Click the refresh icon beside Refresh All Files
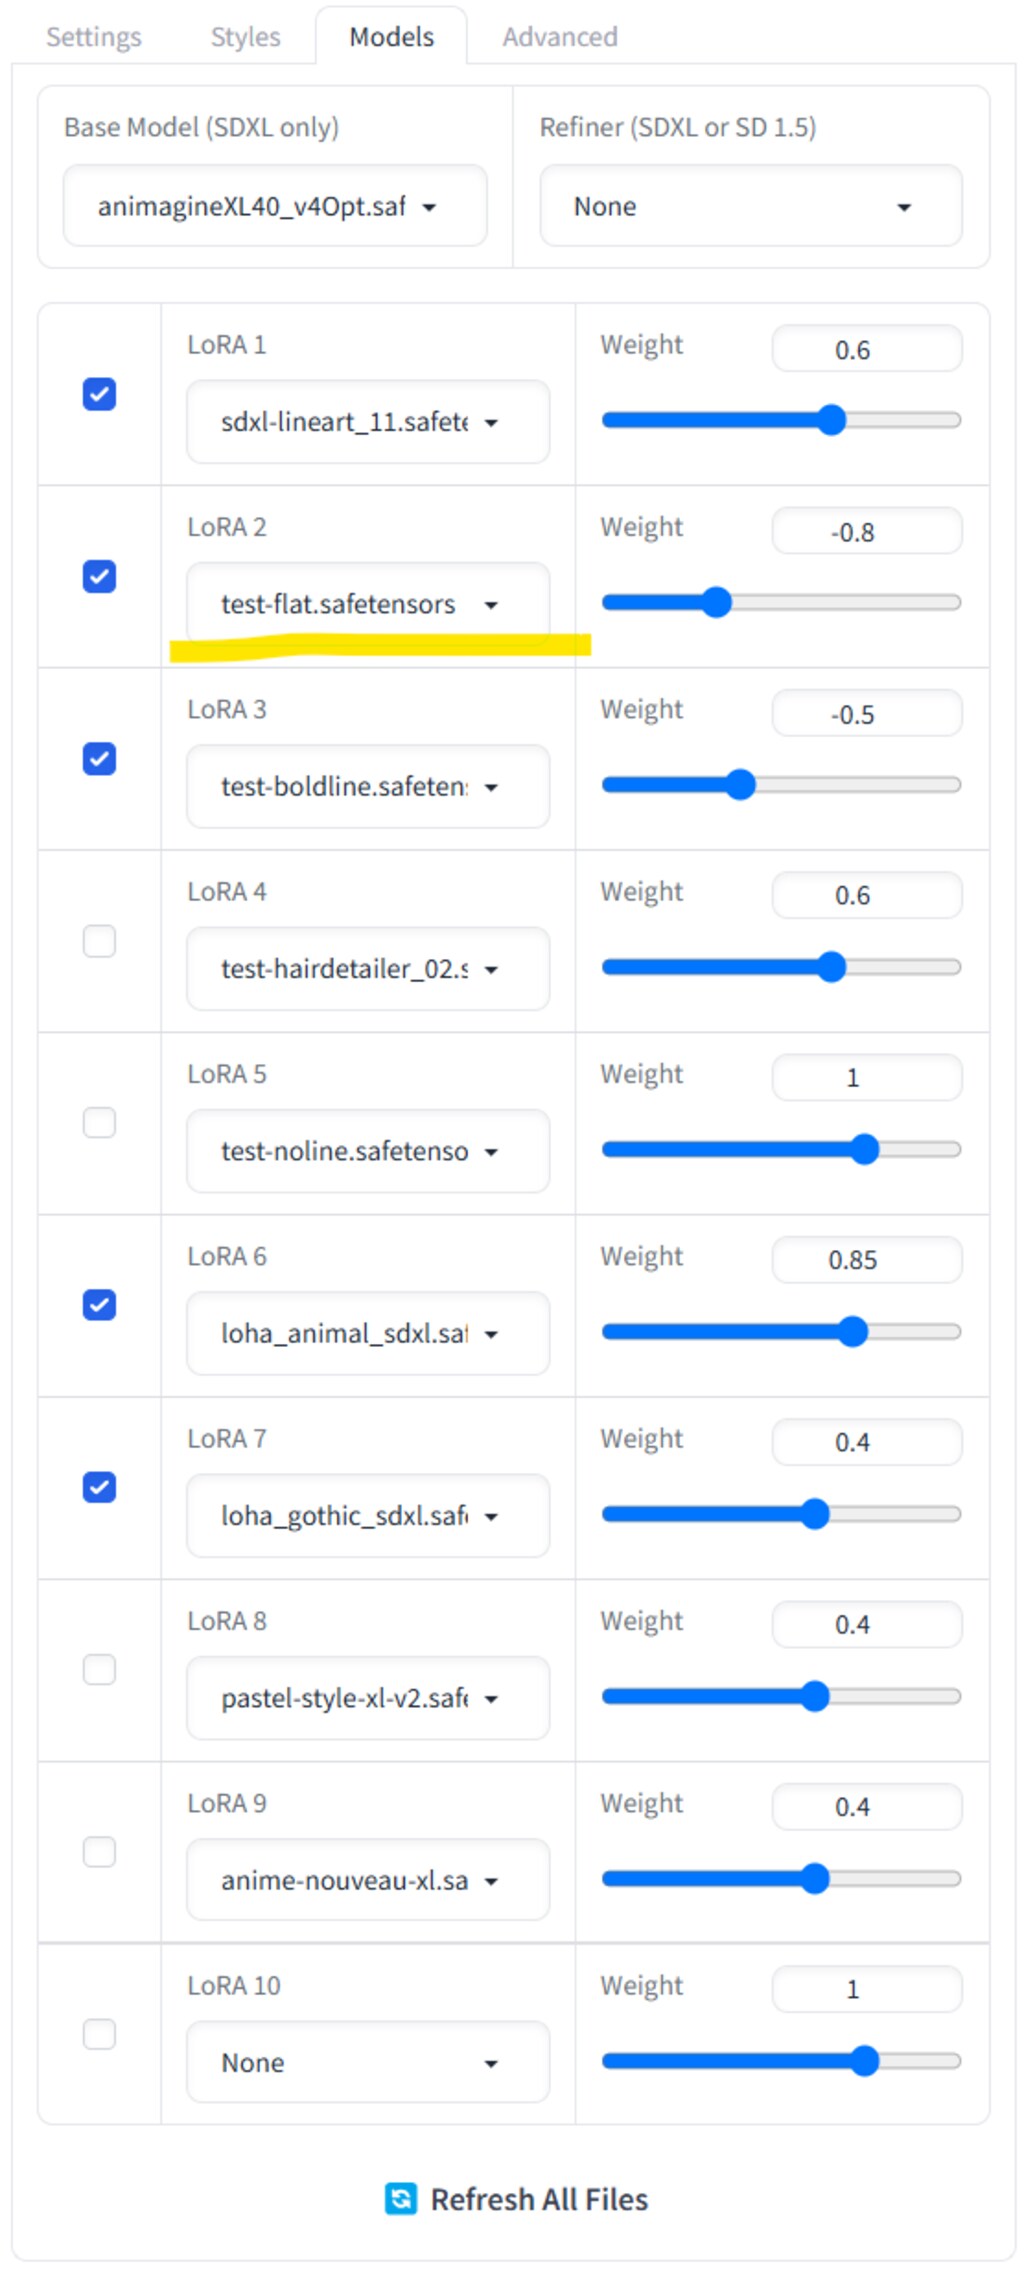1024x2293 pixels. pyautogui.click(x=401, y=2198)
